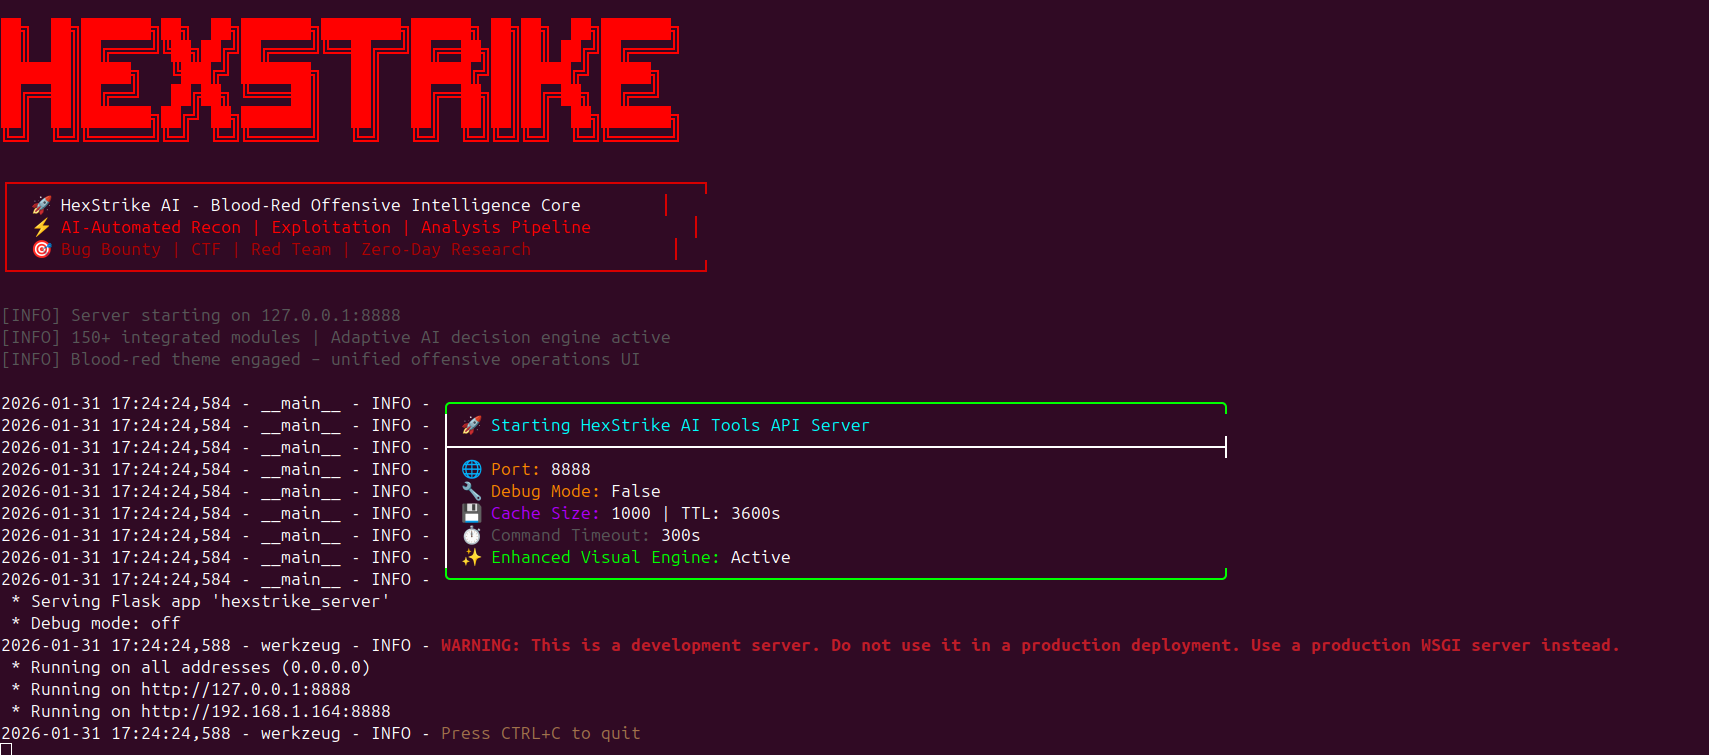Viewport: 1709px width, 755px height.
Task: Click the stopwatch emoji next to Command Timeout
Action: (x=471, y=535)
